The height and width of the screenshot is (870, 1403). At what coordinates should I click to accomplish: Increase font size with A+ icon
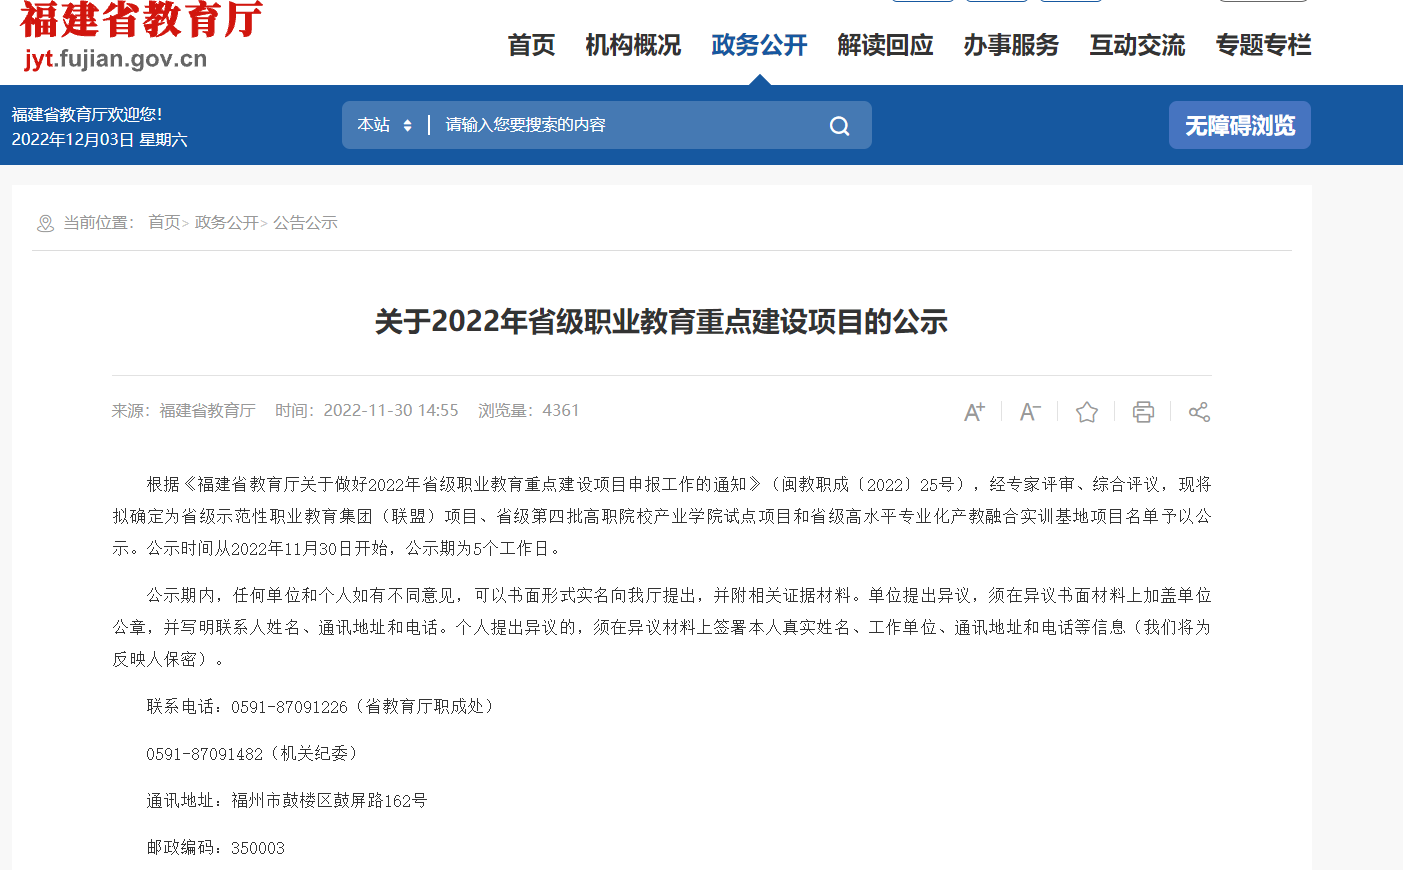click(974, 412)
